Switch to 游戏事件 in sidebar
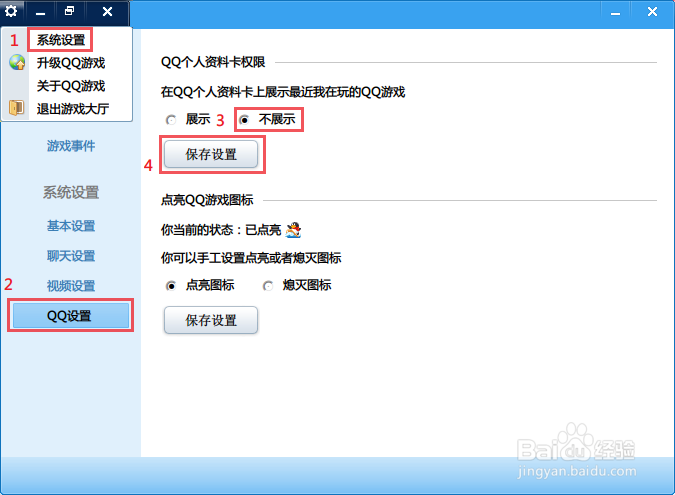This screenshot has width=675, height=495. click(x=71, y=146)
